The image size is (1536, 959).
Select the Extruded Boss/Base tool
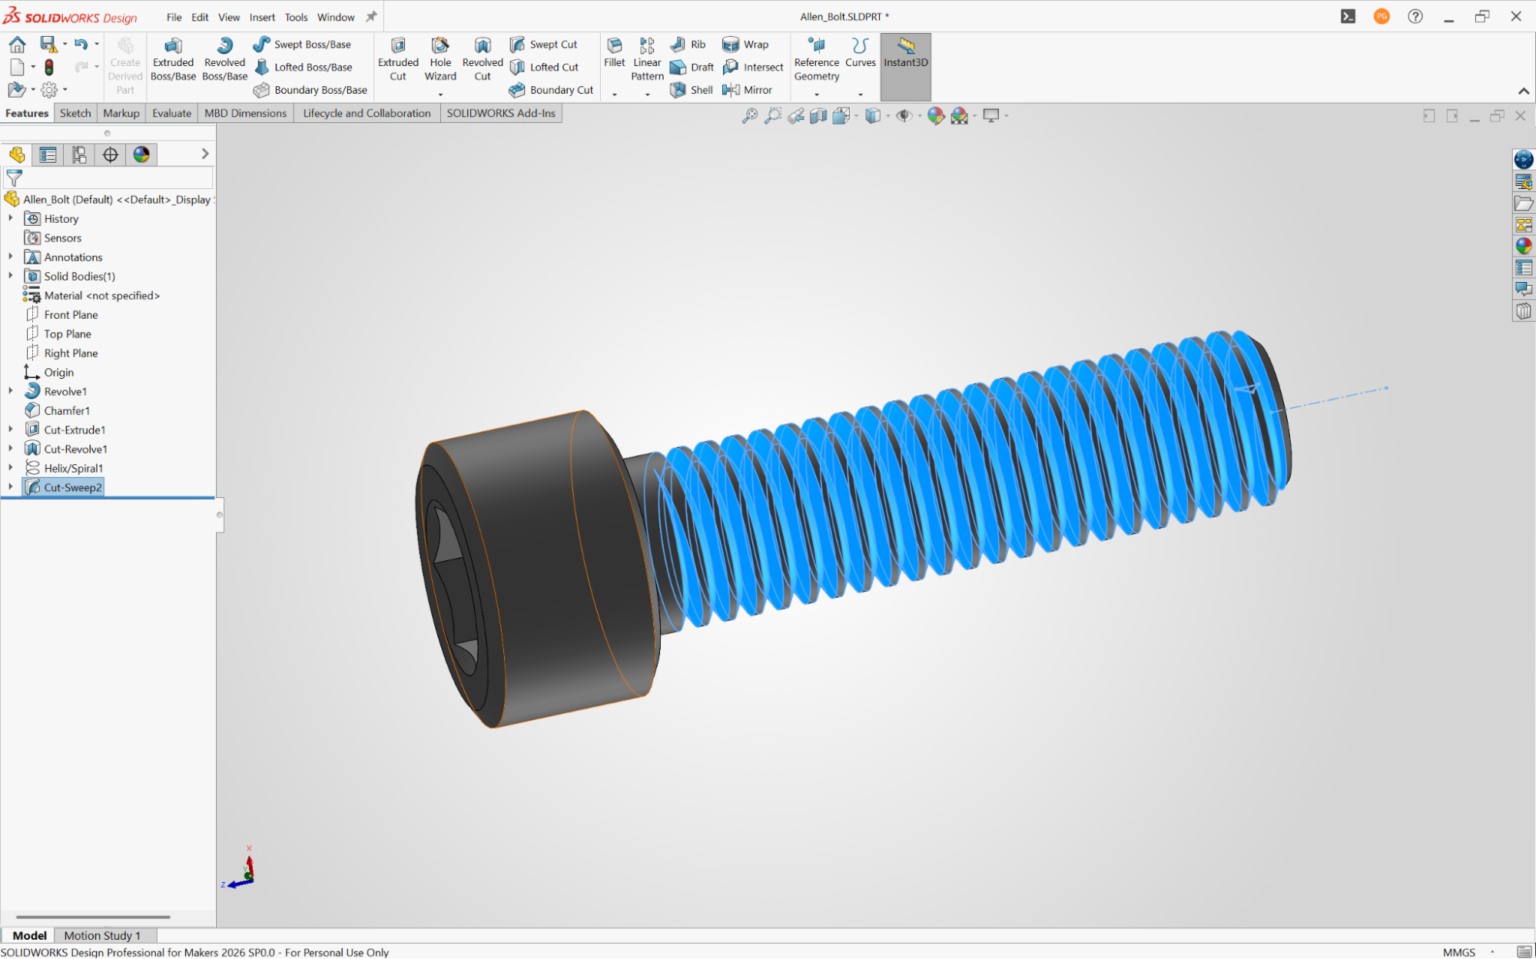pos(173,60)
